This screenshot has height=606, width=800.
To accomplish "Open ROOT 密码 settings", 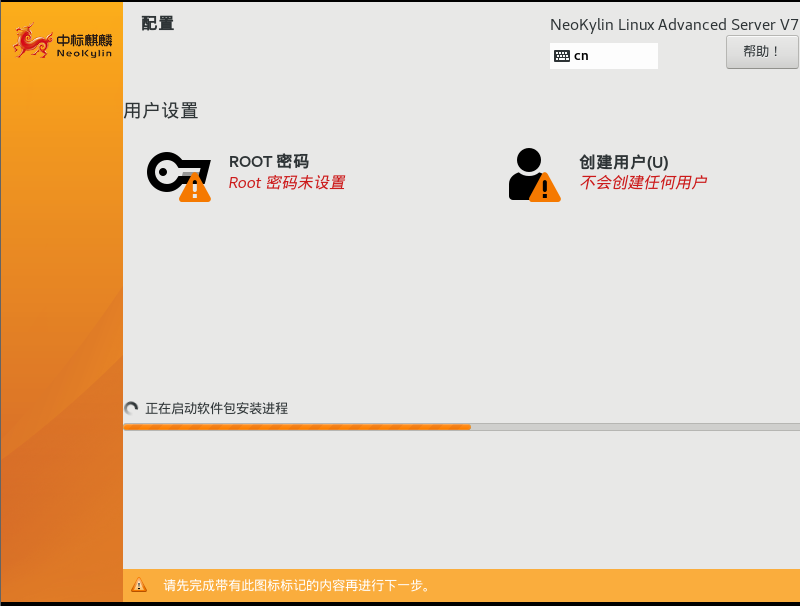I will [269, 161].
